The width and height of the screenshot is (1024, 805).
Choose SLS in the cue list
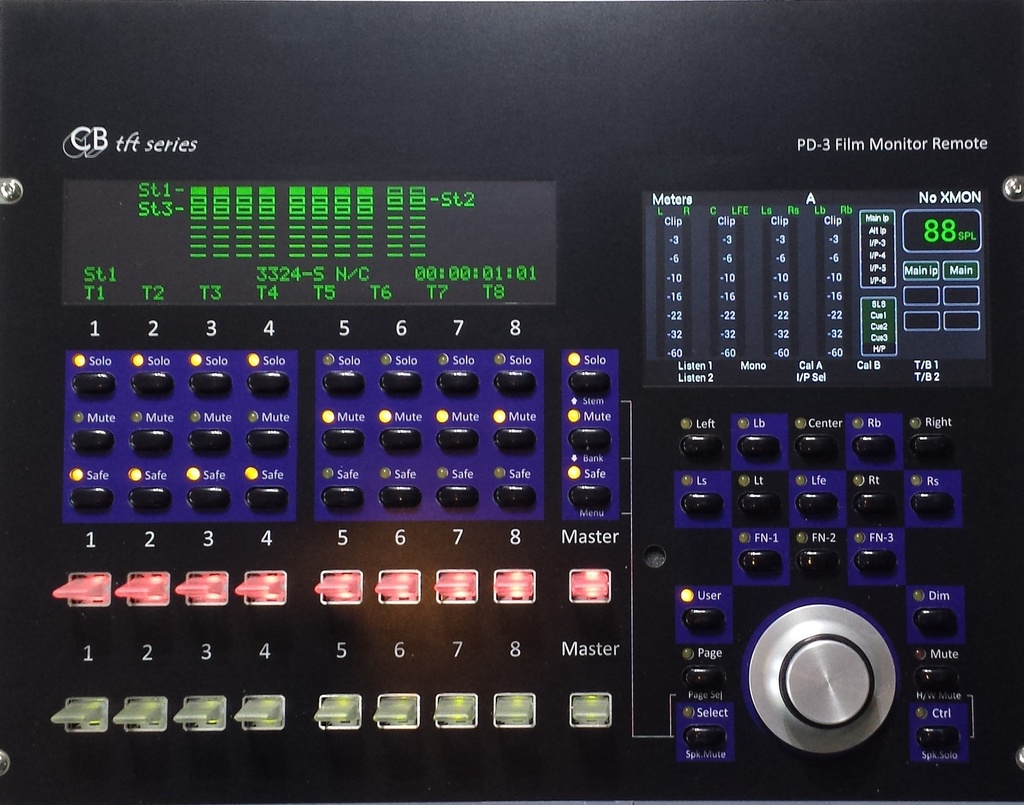point(878,304)
